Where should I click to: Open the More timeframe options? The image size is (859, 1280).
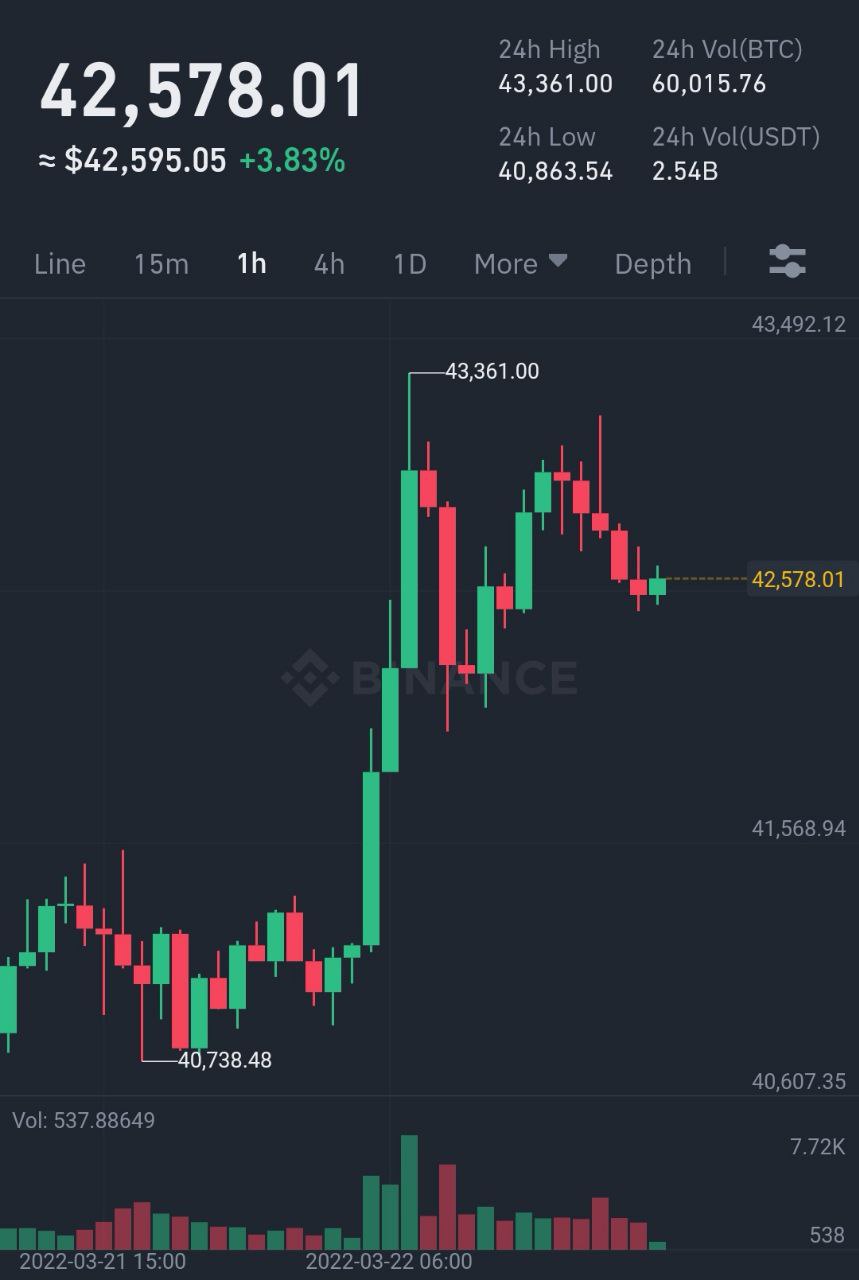520,263
